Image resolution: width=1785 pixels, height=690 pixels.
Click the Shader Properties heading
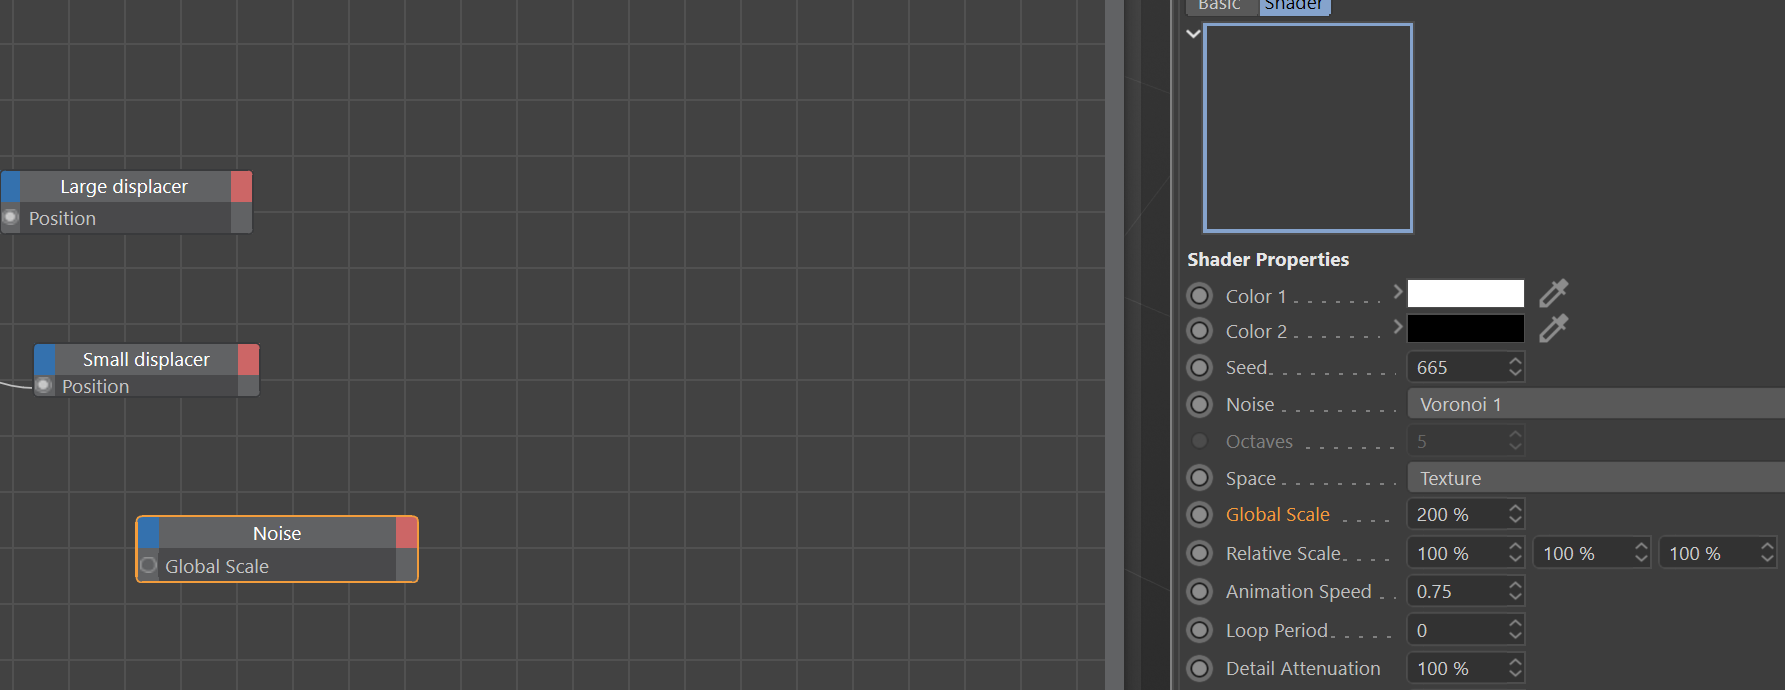(1268, 259)
